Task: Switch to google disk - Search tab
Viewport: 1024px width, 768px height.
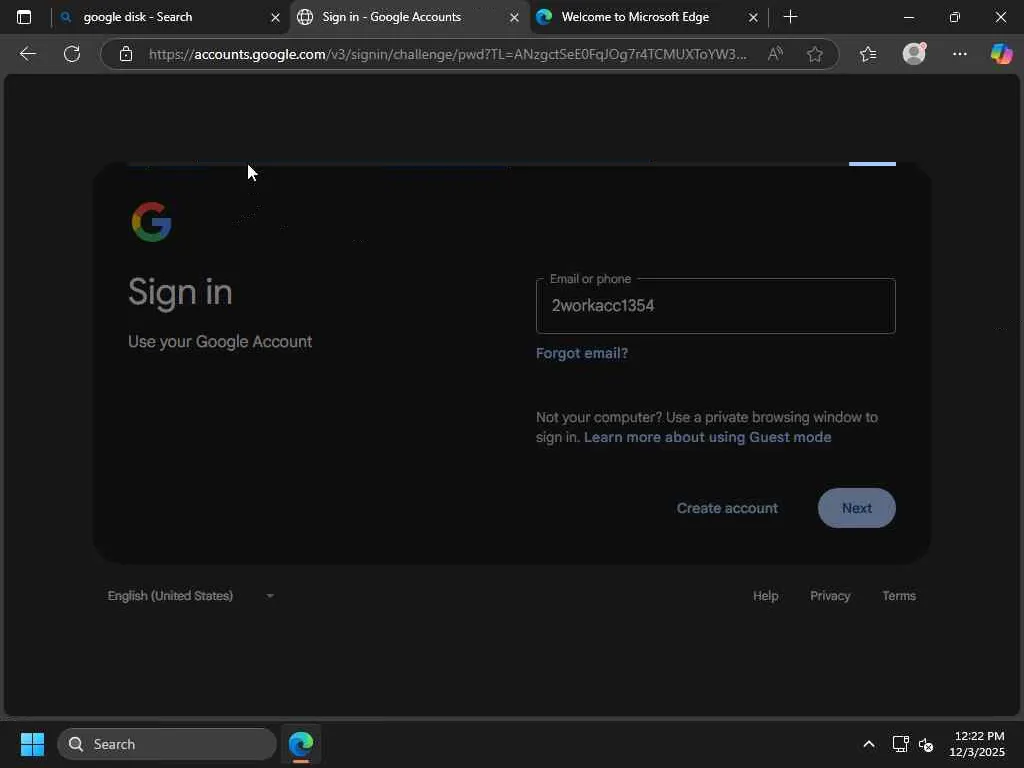Action: click(x=170, y=18)
